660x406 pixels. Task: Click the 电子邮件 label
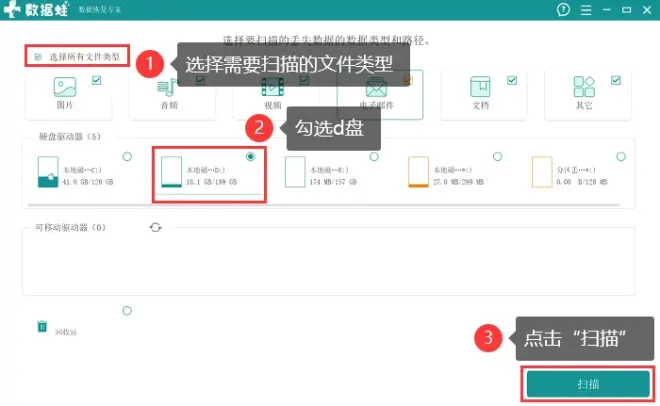click(x=376, y=105)
